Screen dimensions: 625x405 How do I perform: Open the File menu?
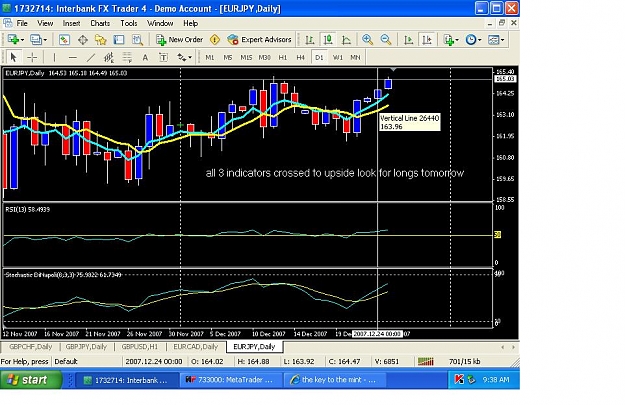coord(22,23)
